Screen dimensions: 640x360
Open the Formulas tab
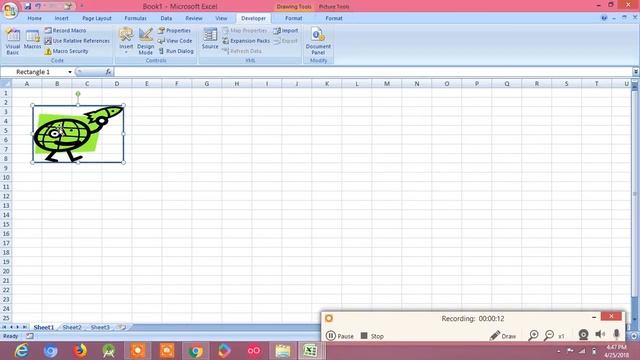point(136,18)
